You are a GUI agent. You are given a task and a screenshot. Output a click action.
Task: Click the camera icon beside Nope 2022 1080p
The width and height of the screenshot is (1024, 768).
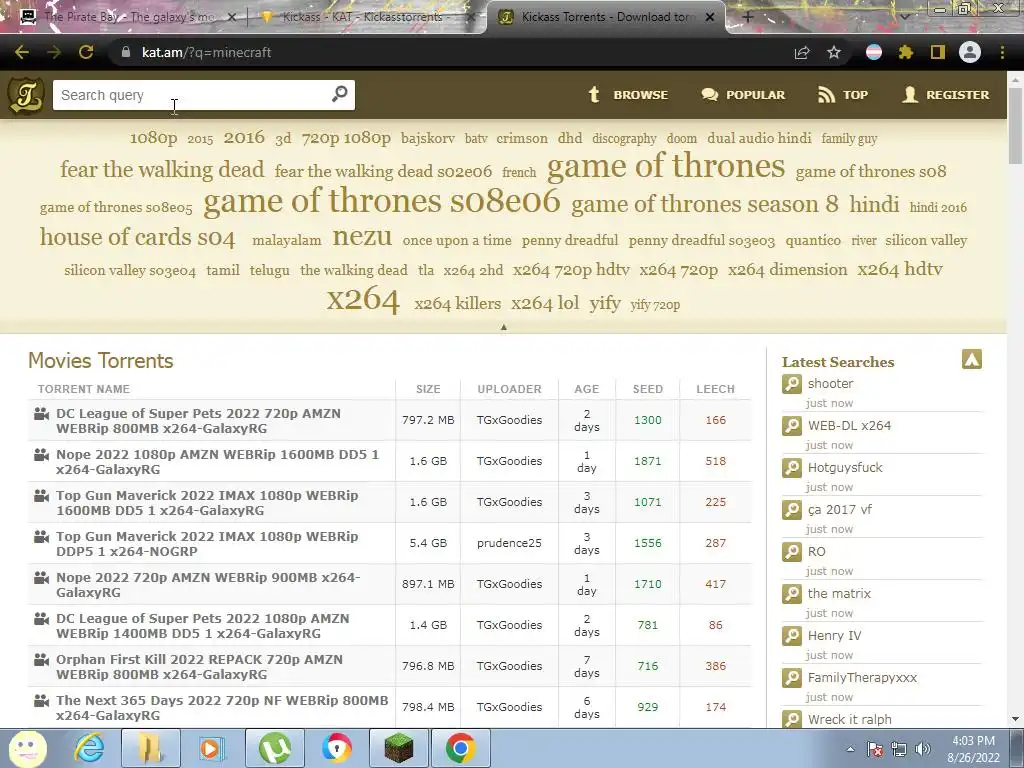[x=41, y=455]
